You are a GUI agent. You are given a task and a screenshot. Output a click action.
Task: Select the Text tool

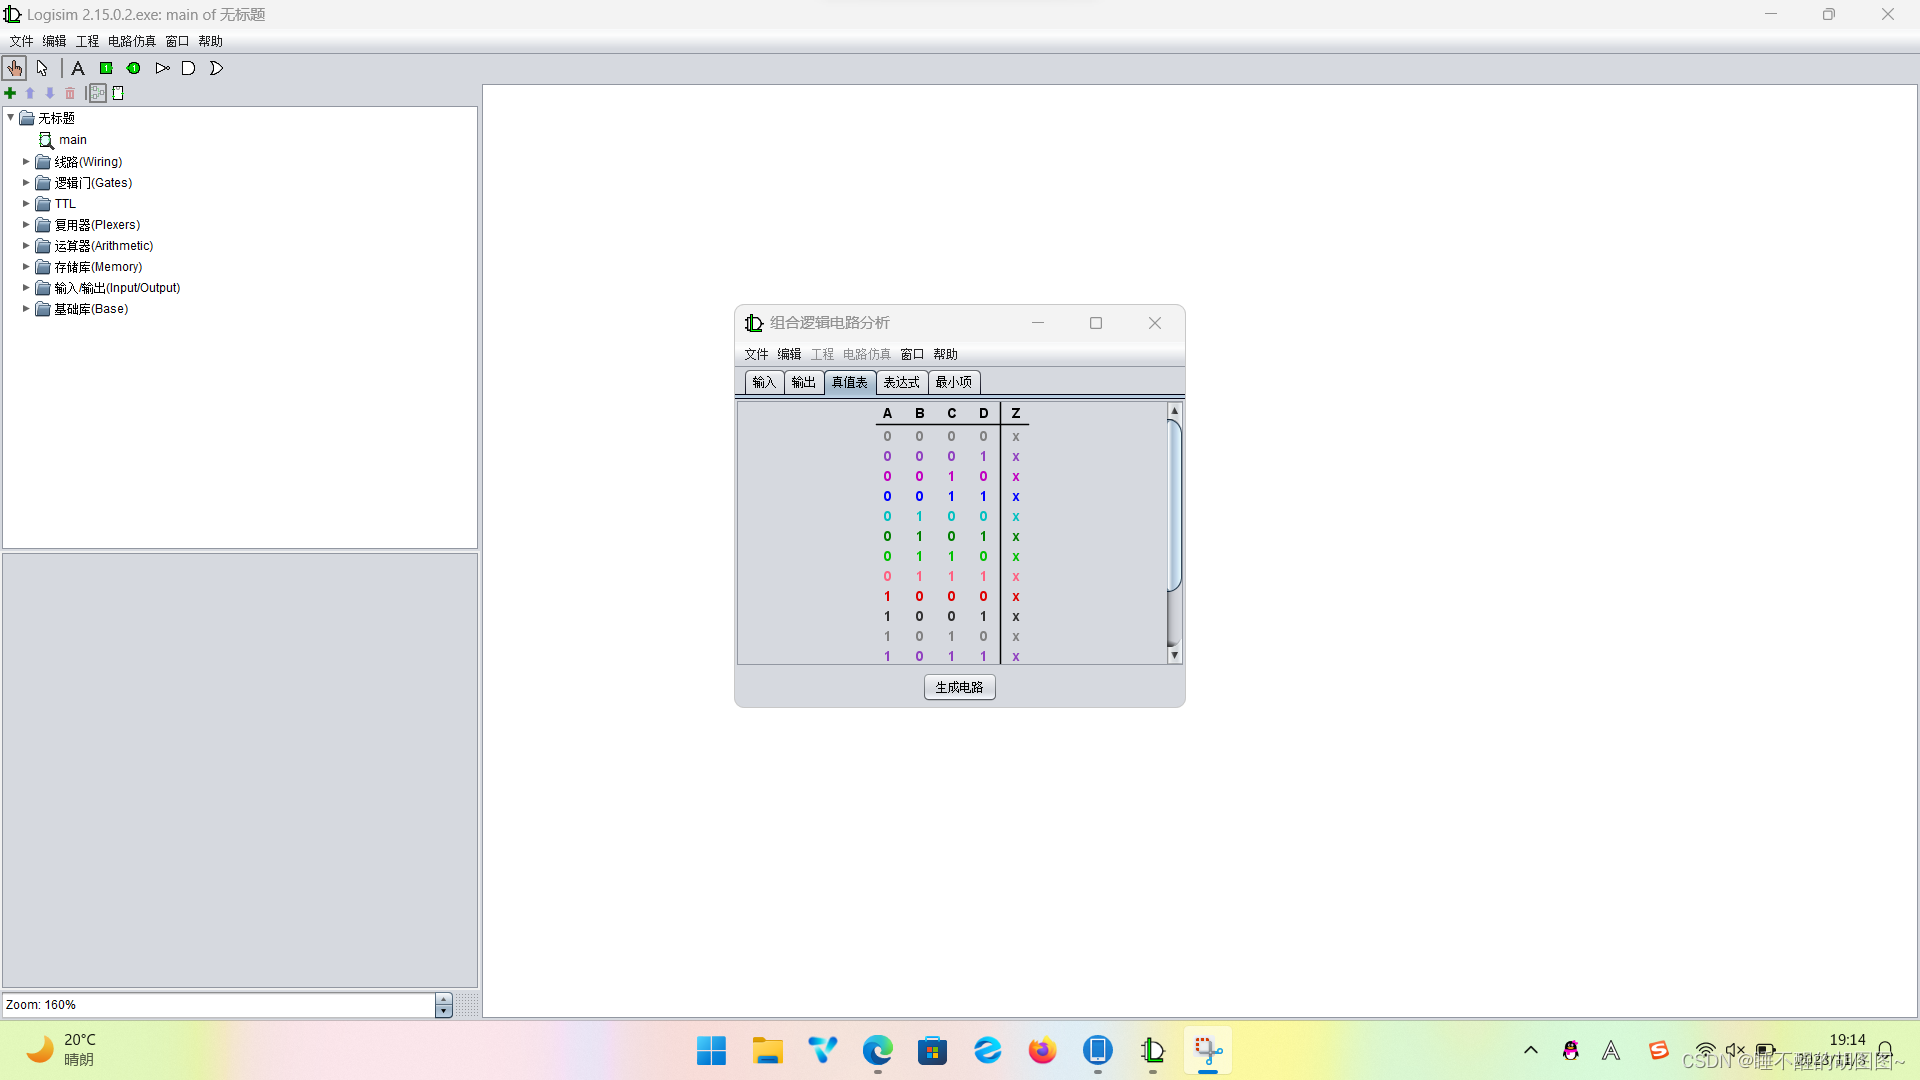pyautogui.click(x=78, y=68)
